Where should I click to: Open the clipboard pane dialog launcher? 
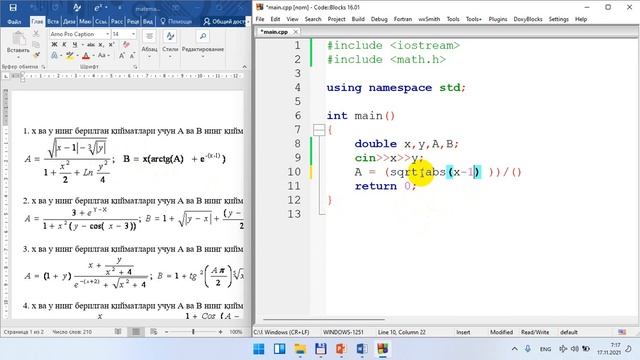[x=43, y=67]
